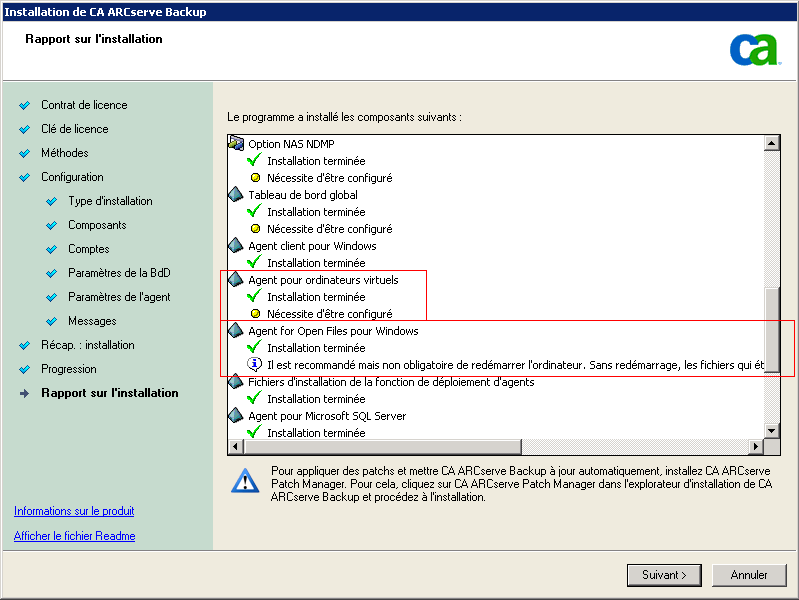
Task: Select the Tableau de bord global row
Action: pyautogui.click(x=303, y=195)
